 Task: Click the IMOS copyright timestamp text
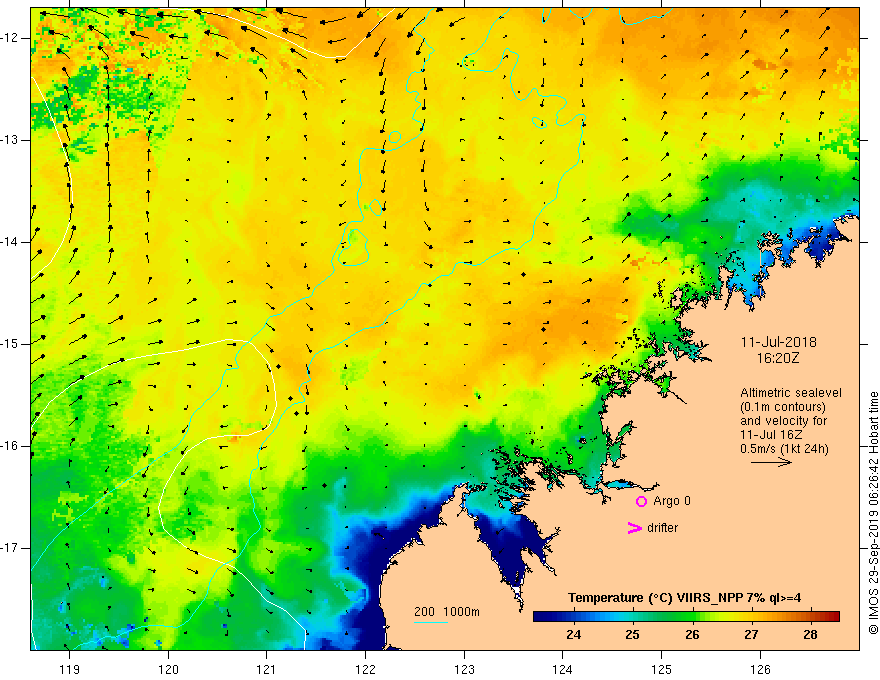873,513
